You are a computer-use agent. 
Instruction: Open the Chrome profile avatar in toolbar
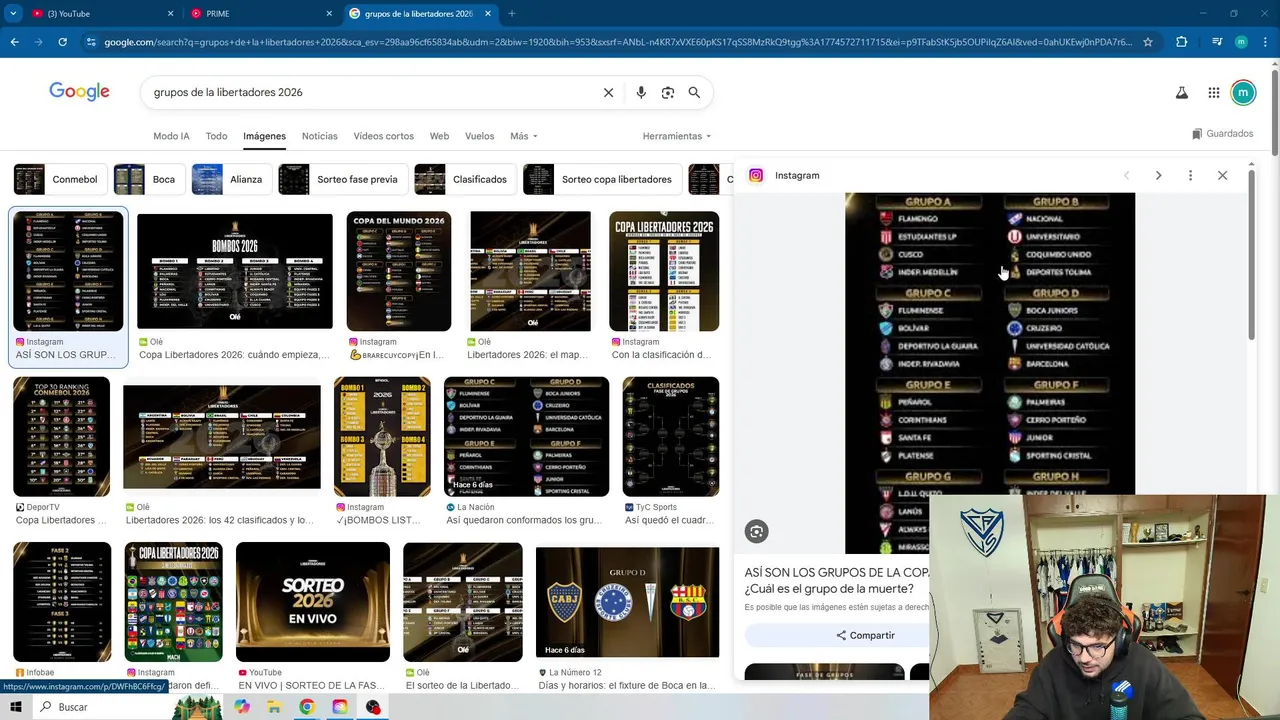tap(1241, 42)
